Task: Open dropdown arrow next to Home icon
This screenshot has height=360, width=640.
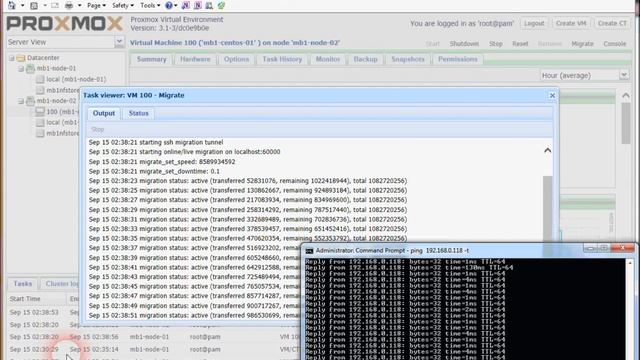Action: point(22,5)
